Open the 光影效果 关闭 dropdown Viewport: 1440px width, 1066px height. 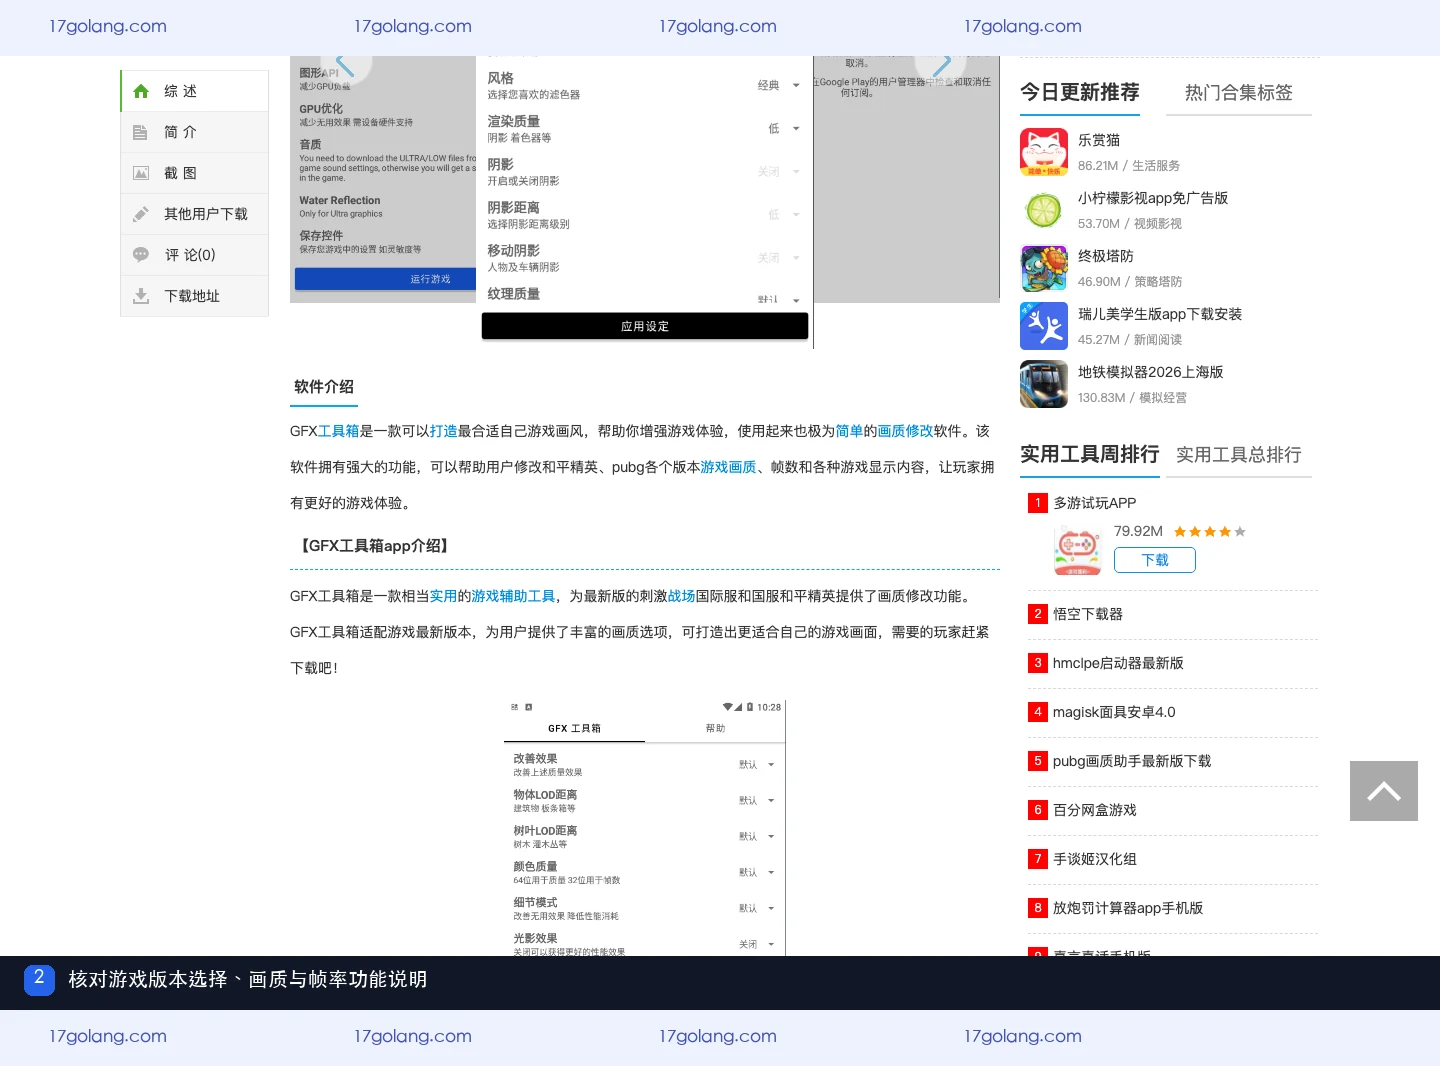point(756,944)
